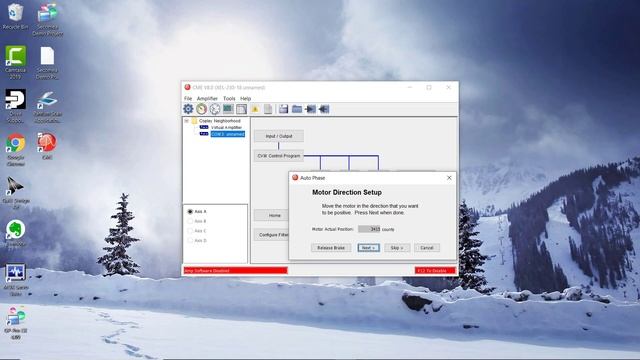Click the Motor Actual Position field
Image resolution: width=640 pixels, height=360 pixels.
click(369, 229)
